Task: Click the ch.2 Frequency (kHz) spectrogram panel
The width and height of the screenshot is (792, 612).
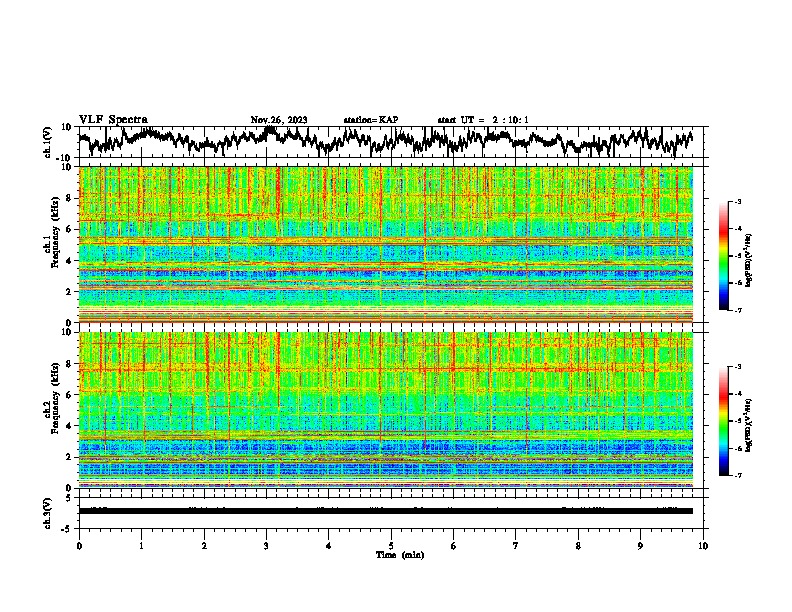Action: tap(386, 410)
